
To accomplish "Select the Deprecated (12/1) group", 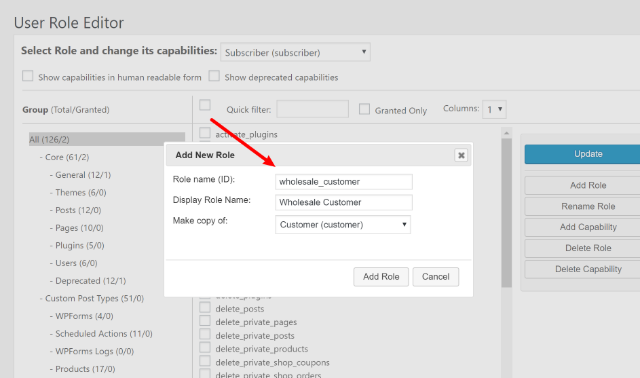I will tap(91, 281).
